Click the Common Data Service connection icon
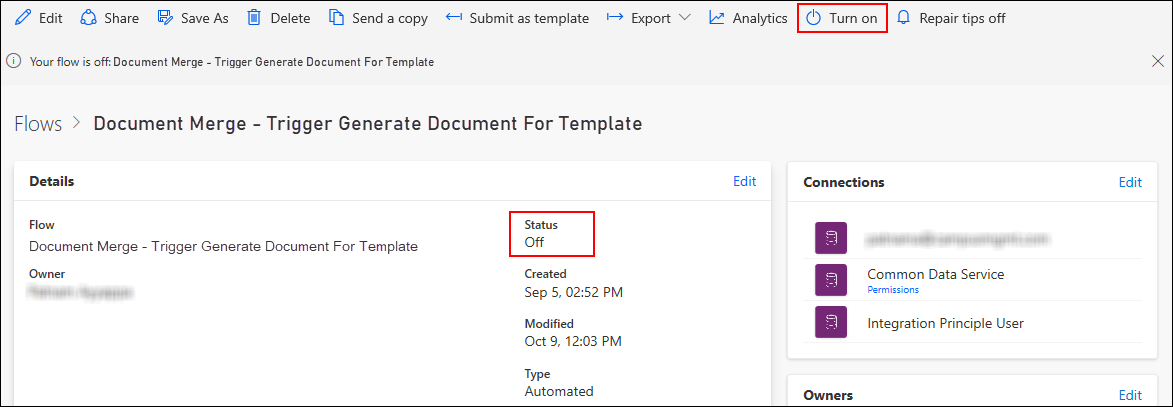The width and height of the screenshot is (1173, 407). pyautogui.click(x=831, y=280)
